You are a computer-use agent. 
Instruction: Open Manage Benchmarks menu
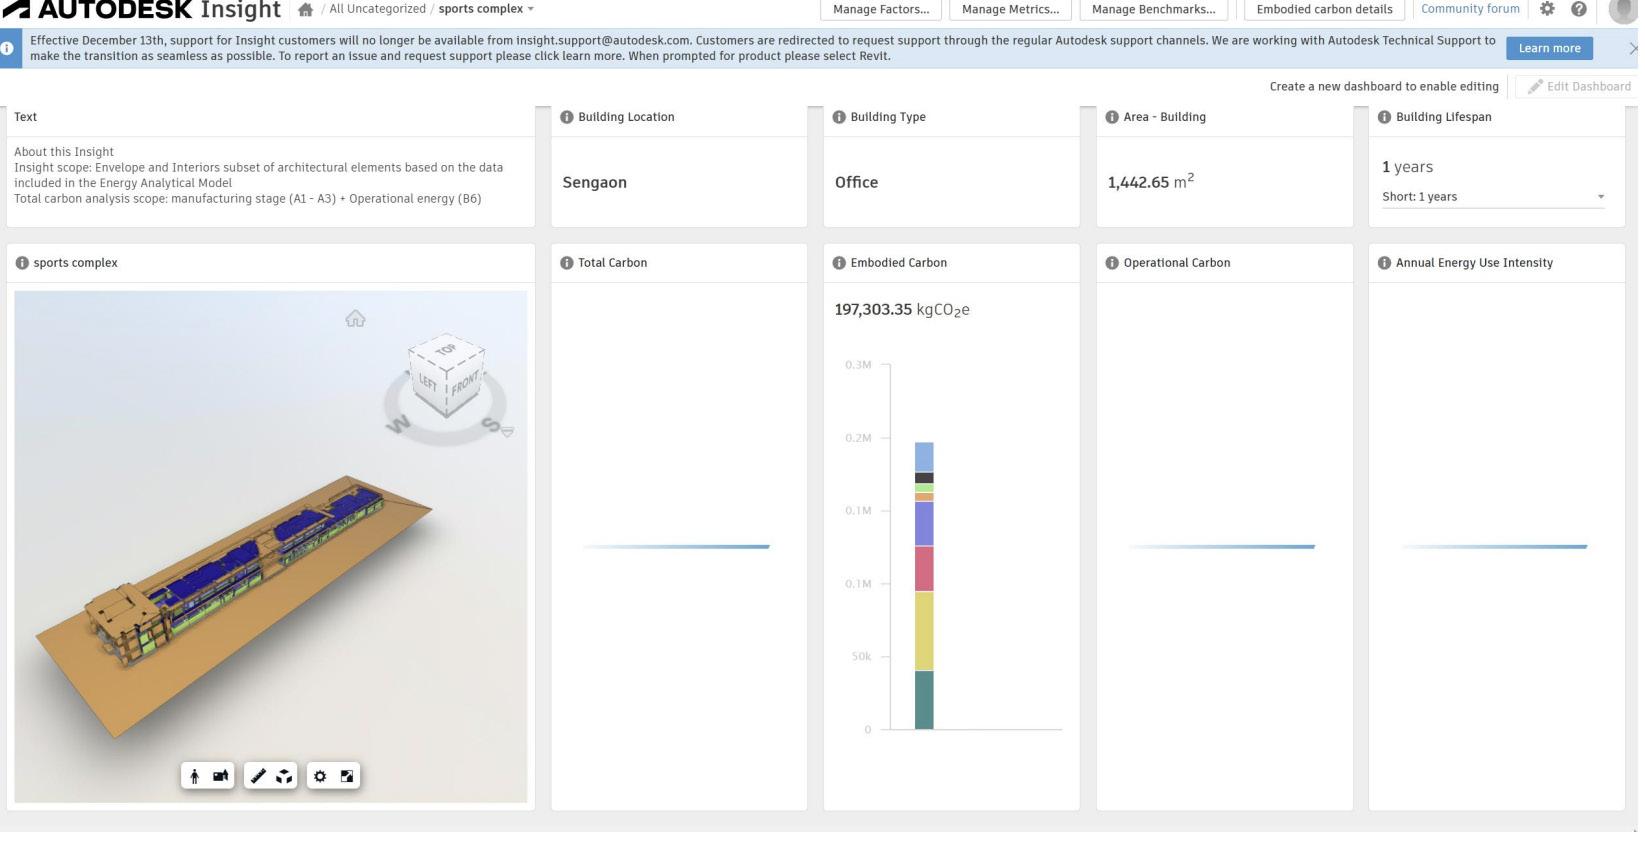click(x=1153, y=9)
